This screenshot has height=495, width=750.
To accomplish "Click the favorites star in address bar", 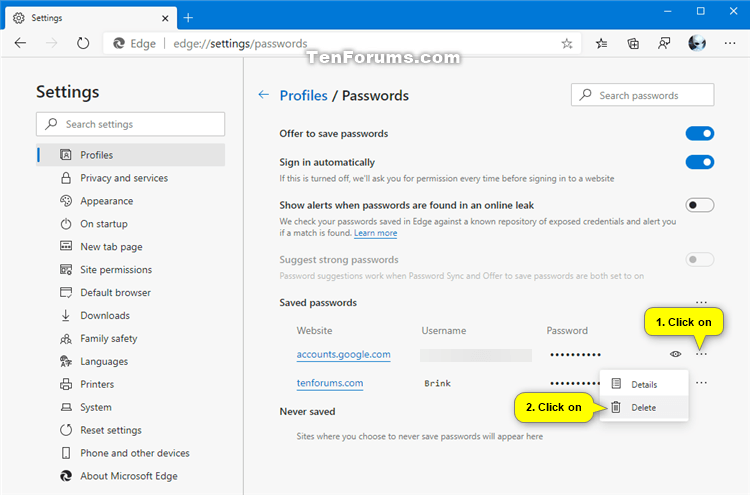I will (x=567, y=43).
